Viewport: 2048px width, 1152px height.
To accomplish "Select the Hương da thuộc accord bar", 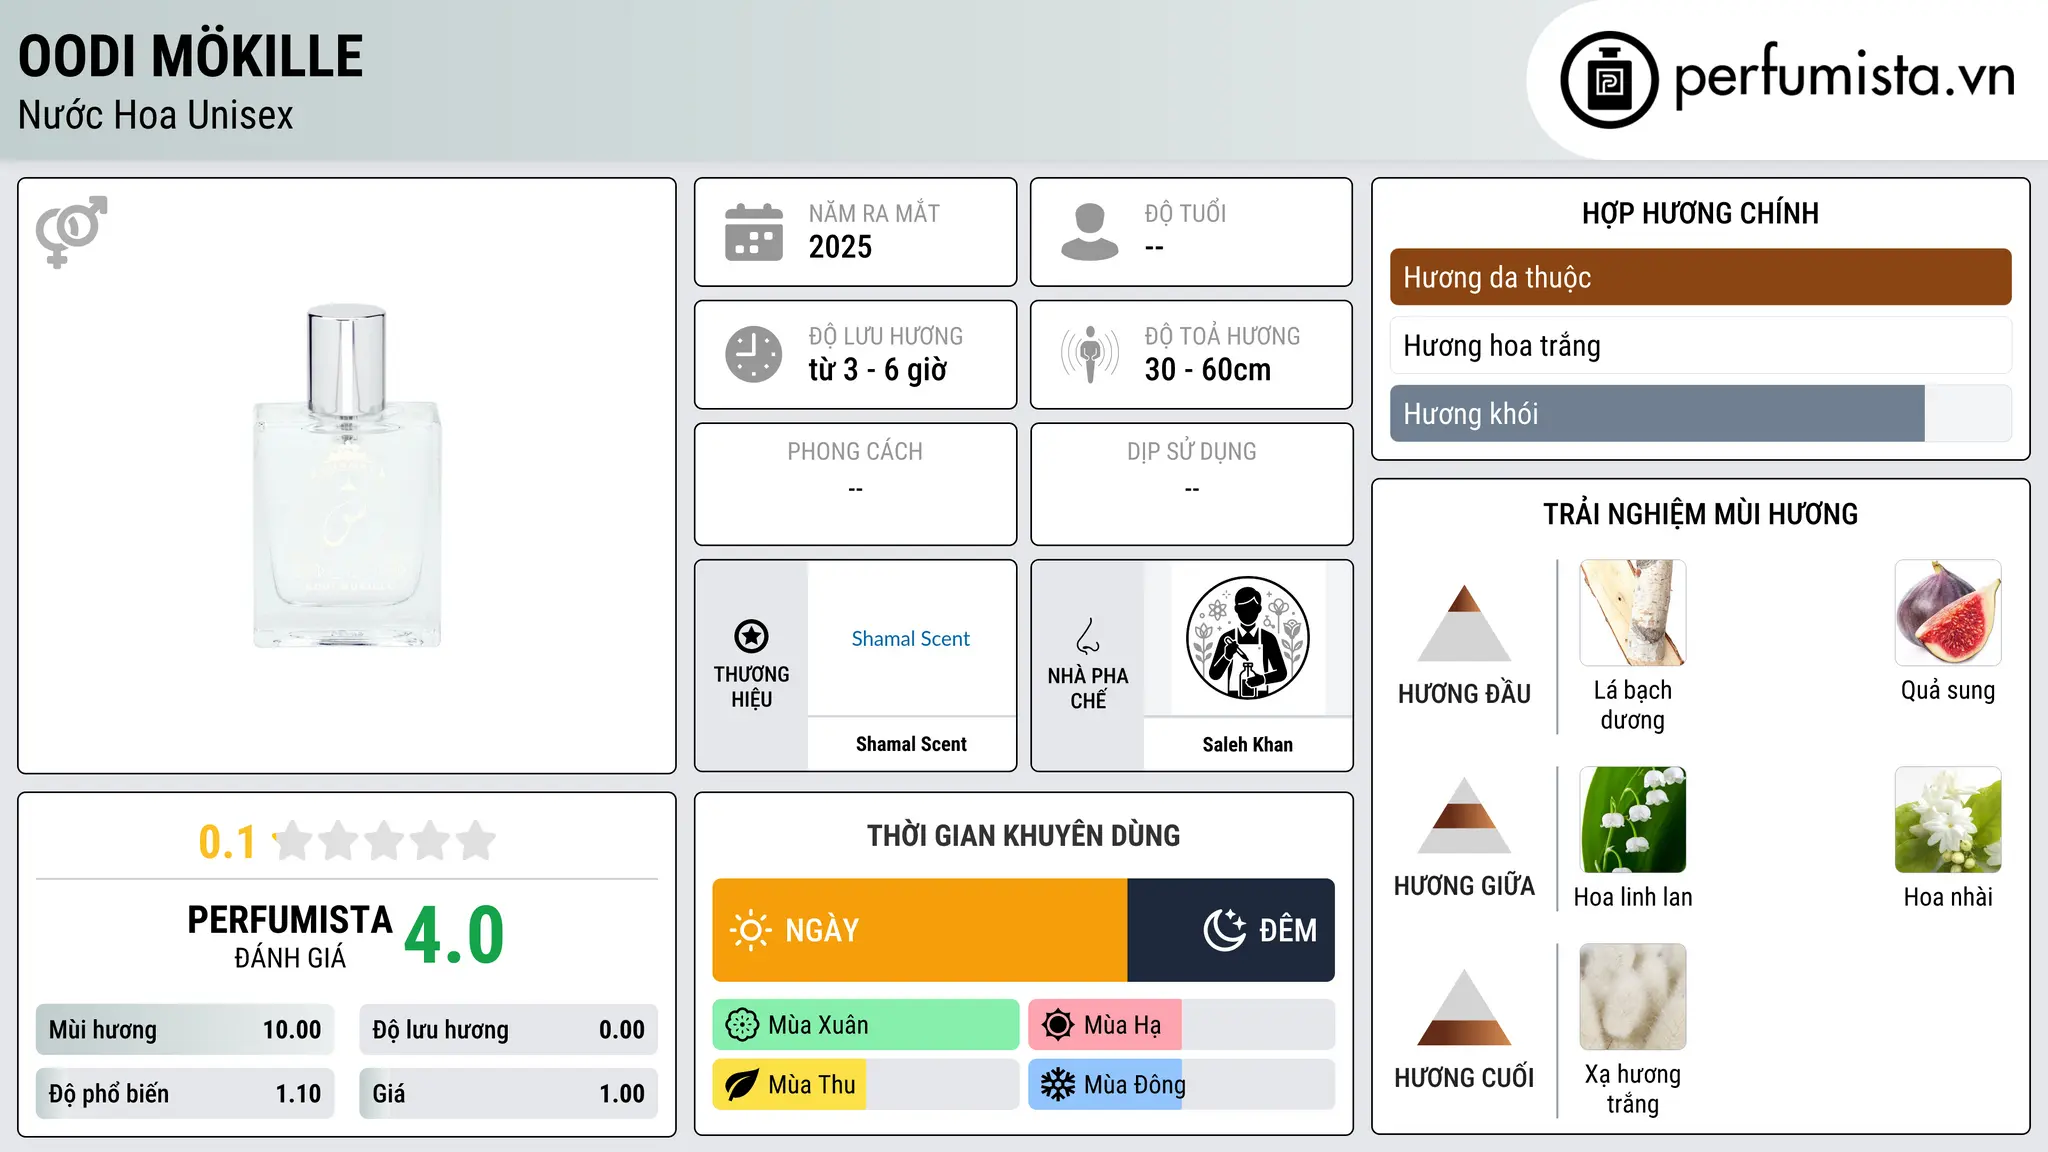I will 1700,277.
